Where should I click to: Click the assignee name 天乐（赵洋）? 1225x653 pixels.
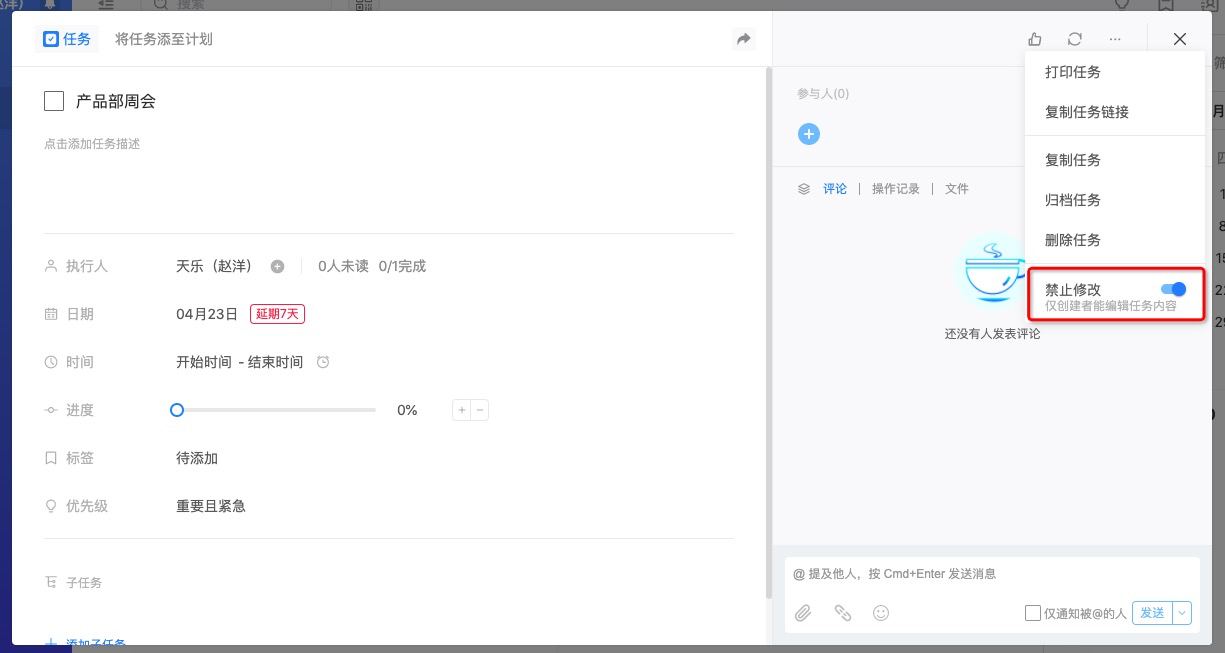coord(219,266)
